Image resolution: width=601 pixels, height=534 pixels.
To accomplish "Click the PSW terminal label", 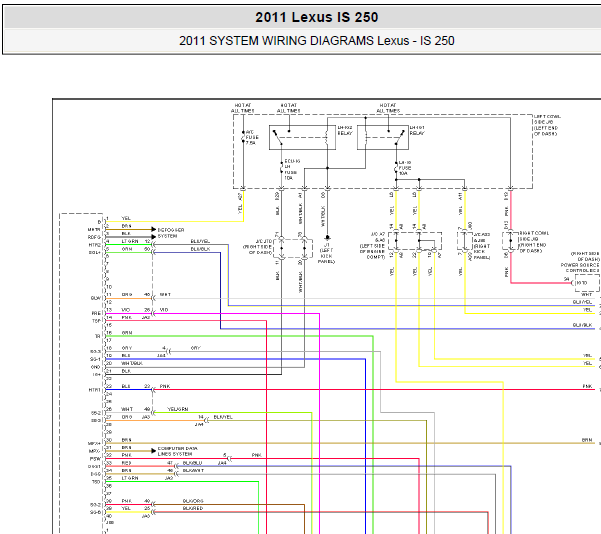I will click(95, 459).
